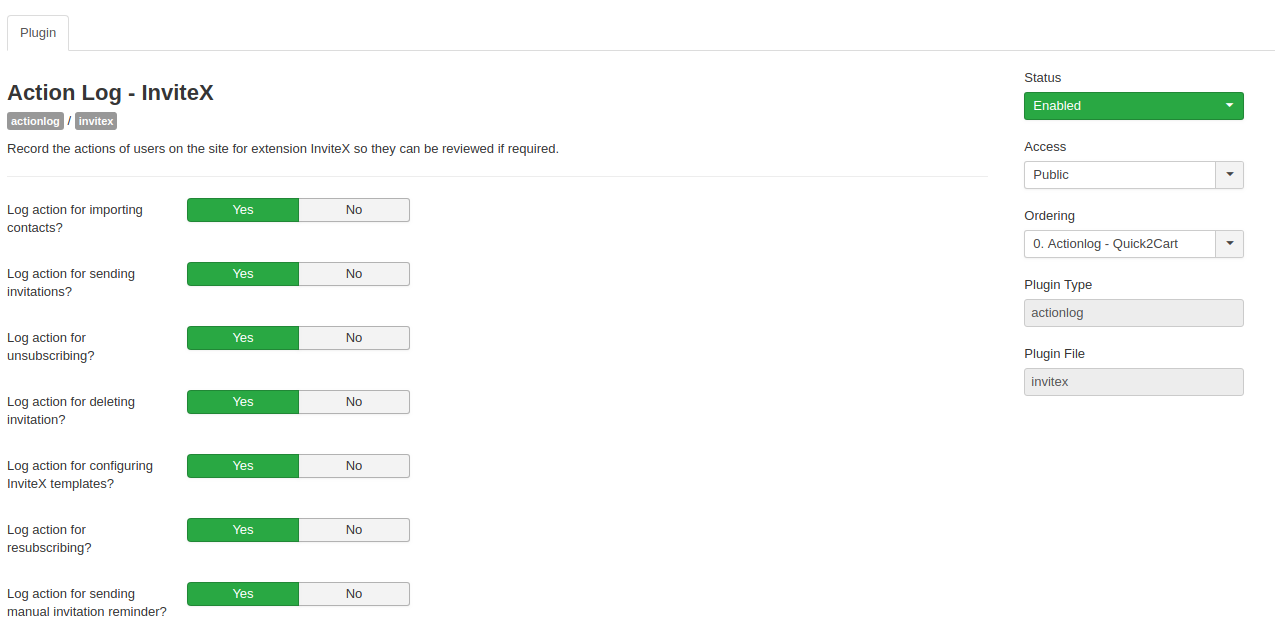
Task: Select No for sending invitations logging
Action: tap(354, 274)
